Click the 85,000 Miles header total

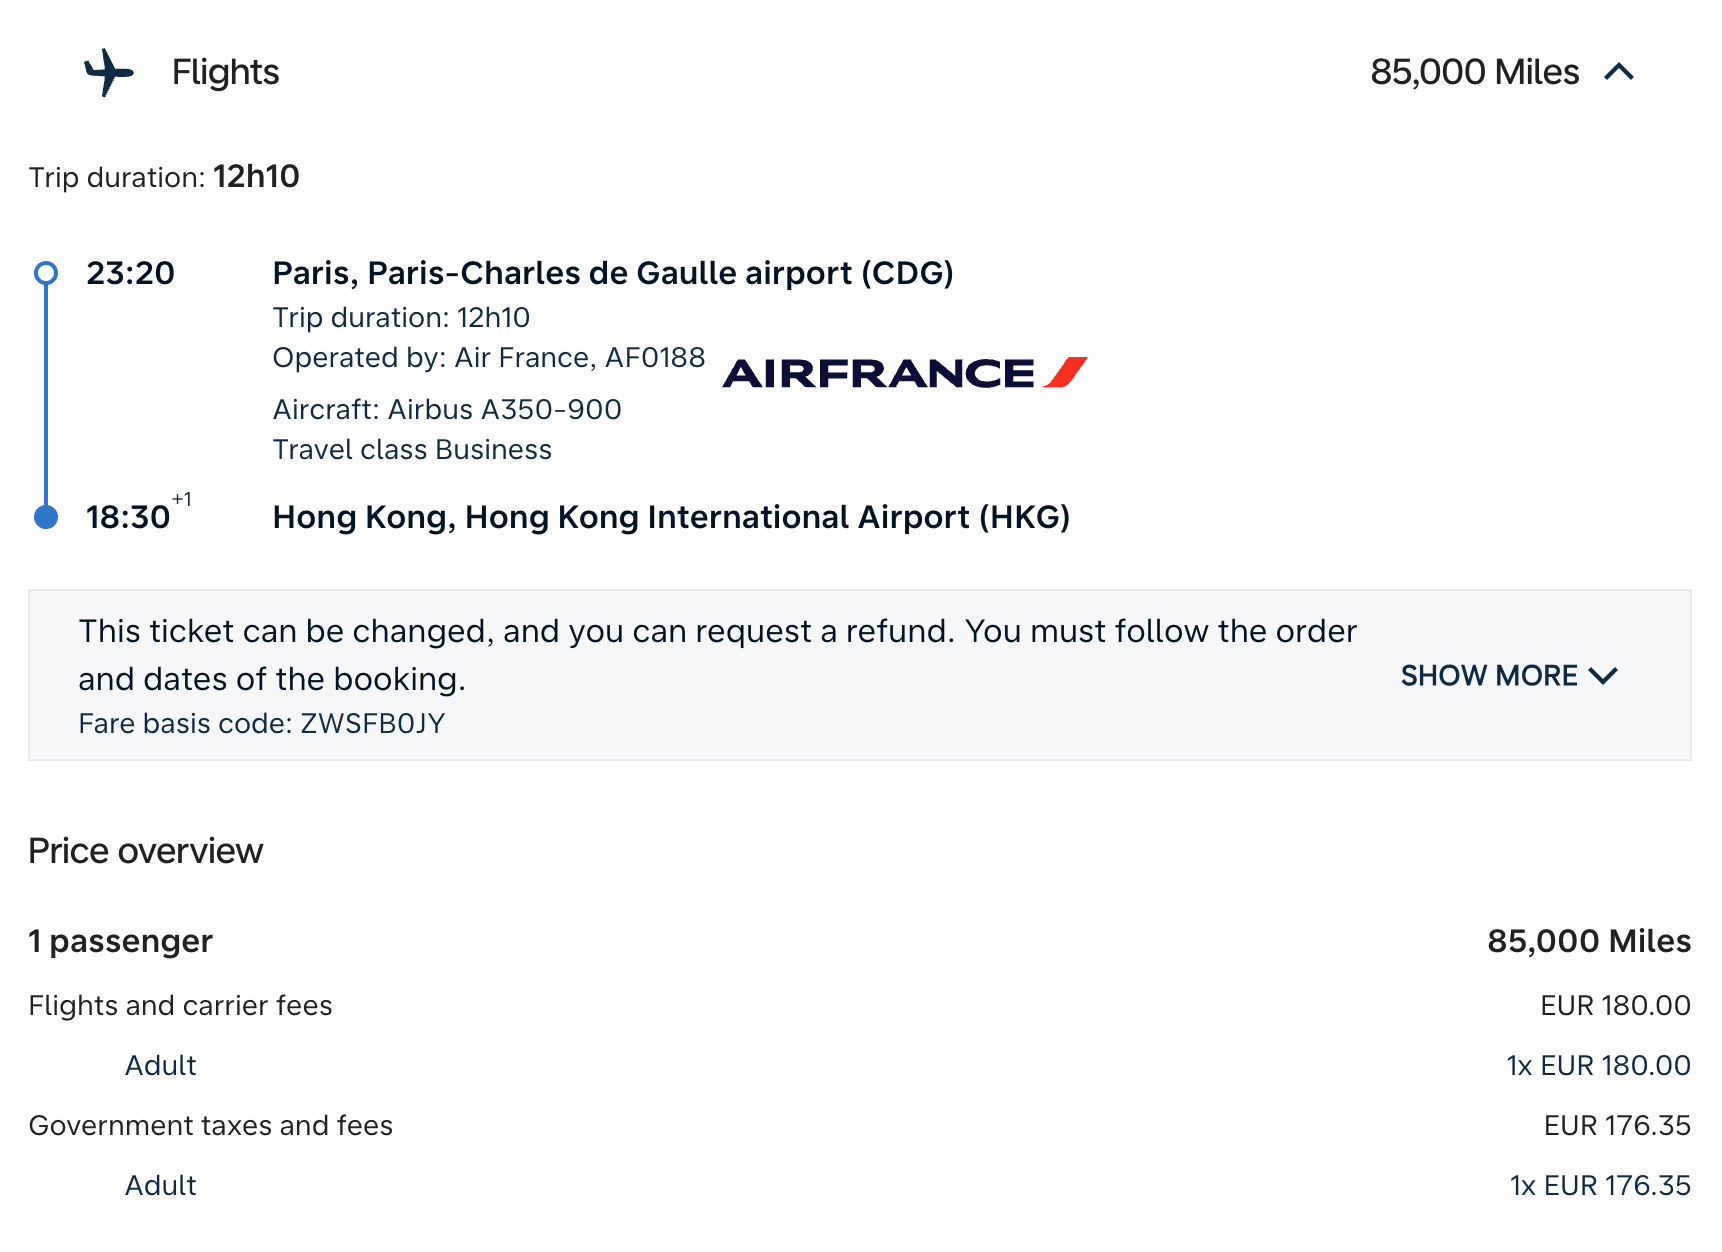pyautogui.click(x=1474, y=72)
